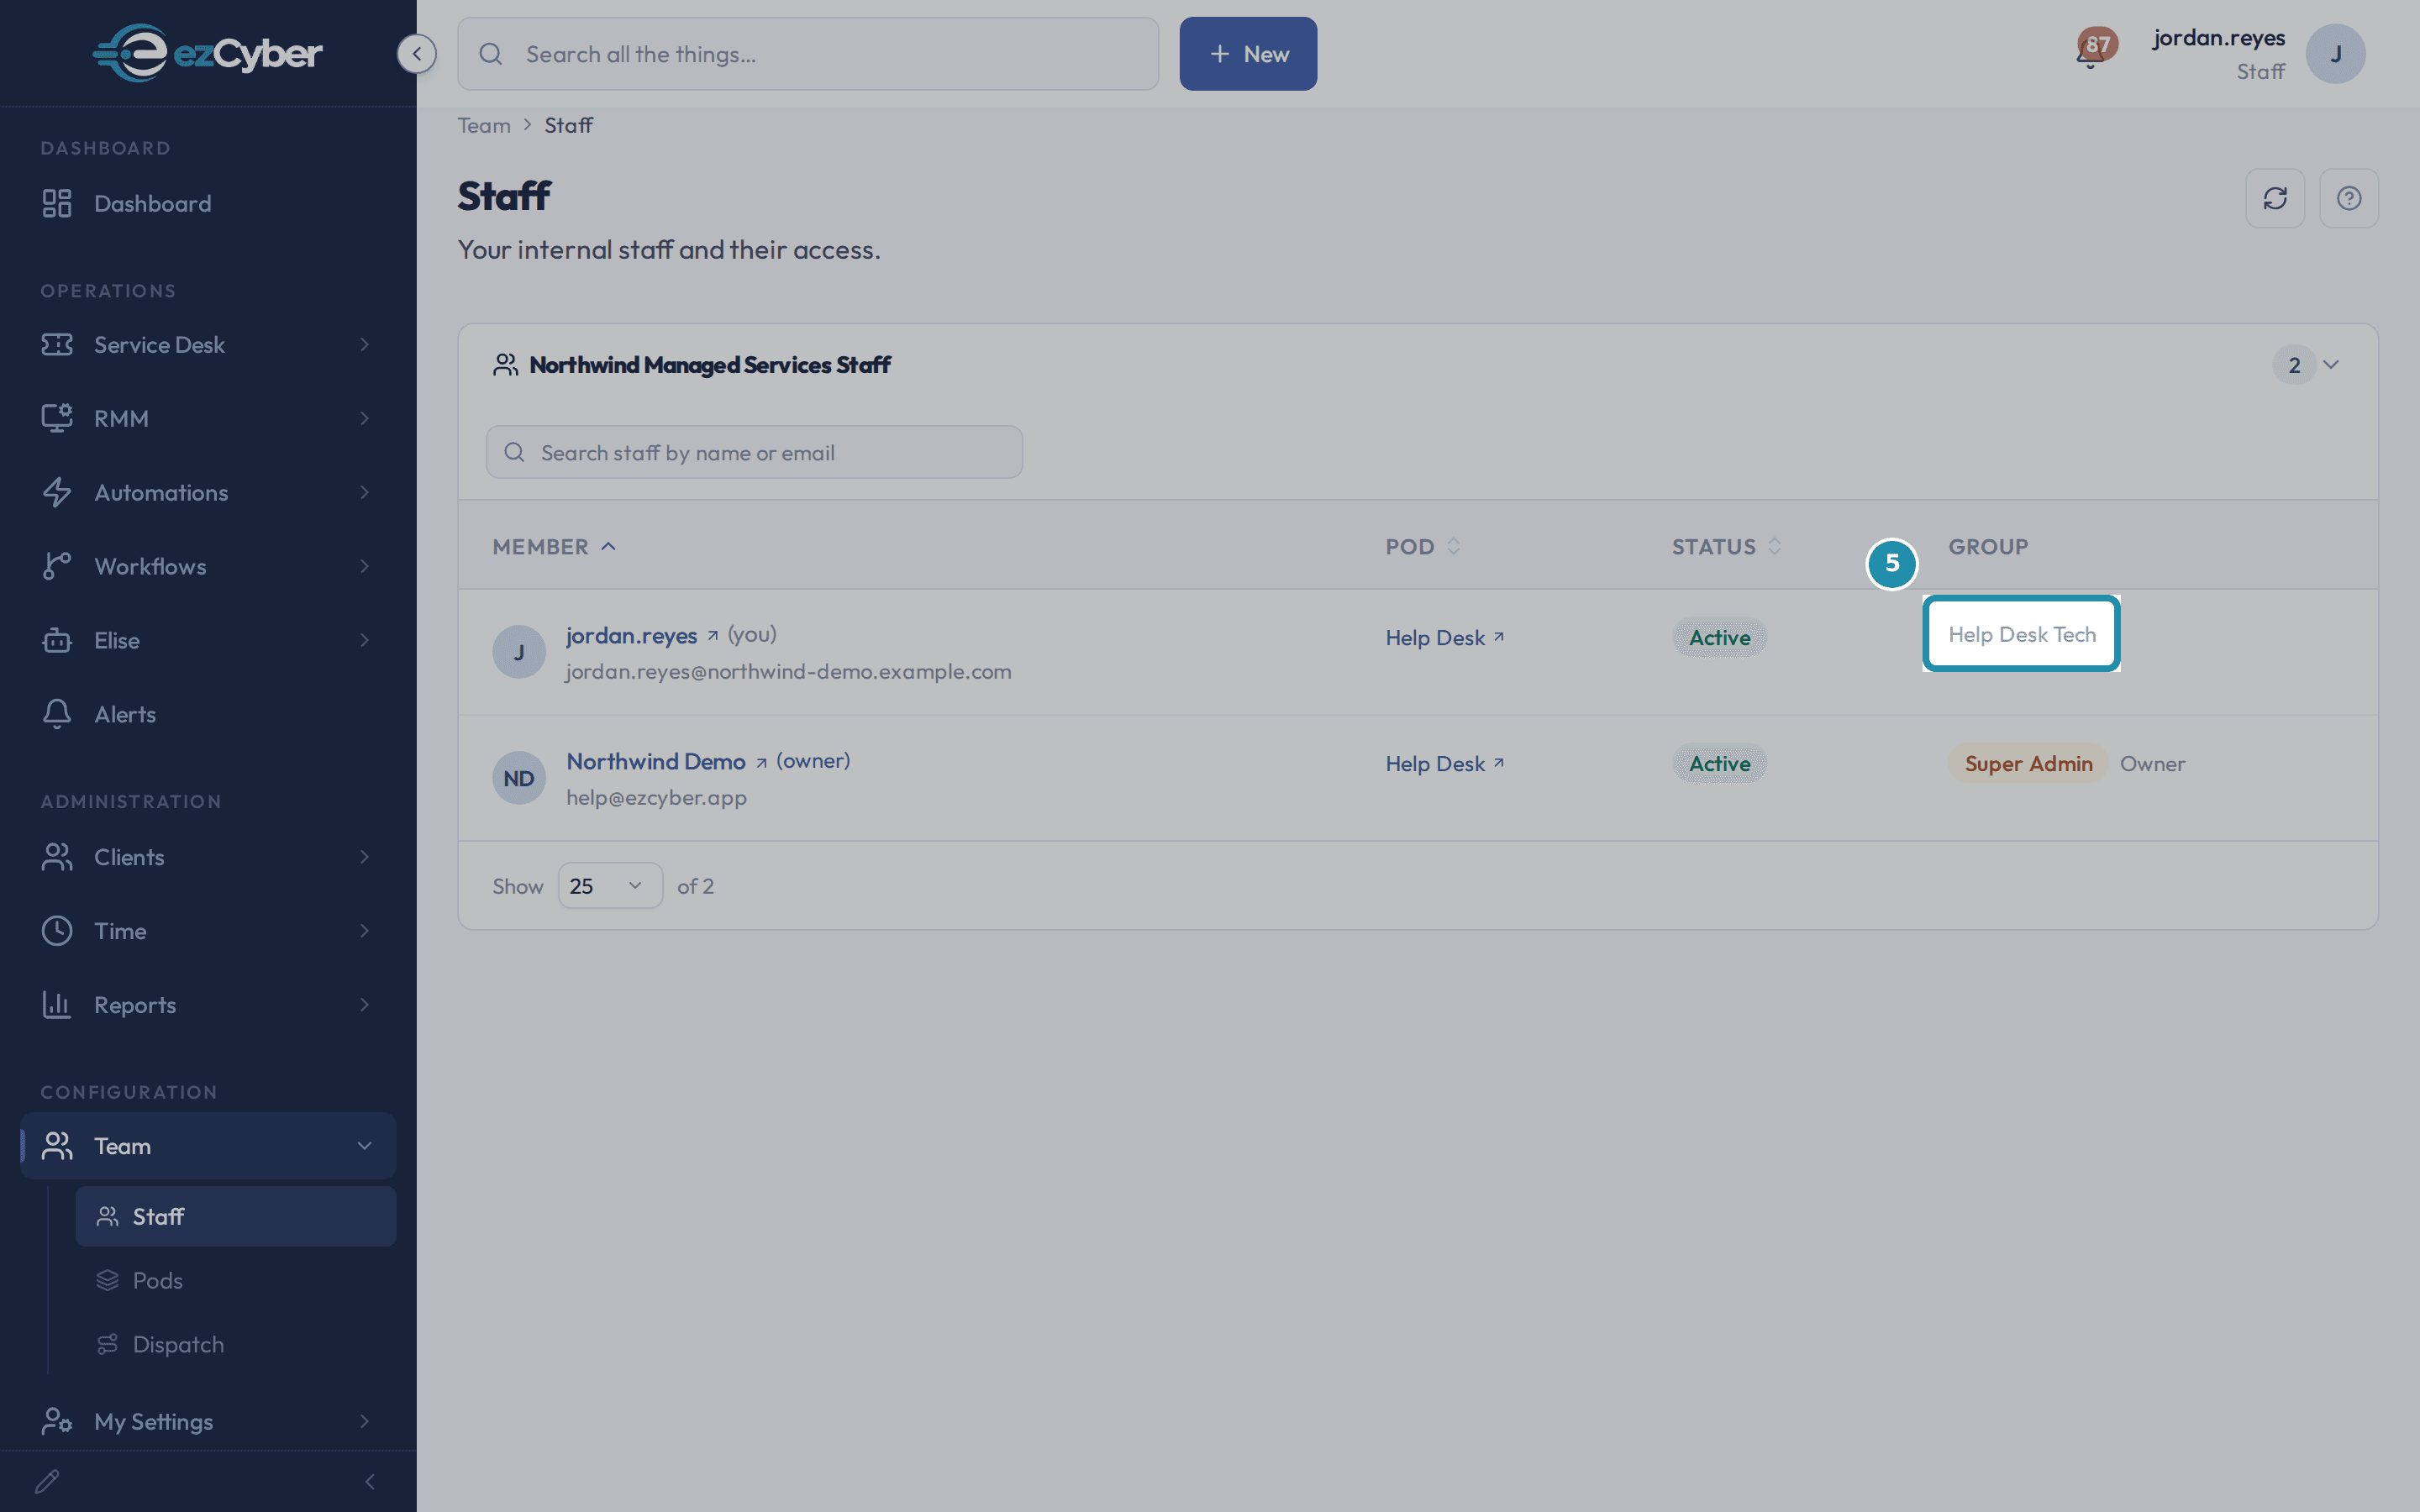Expand the Service Desk menu chevron

pyautogui.click(x=365, y=344)
